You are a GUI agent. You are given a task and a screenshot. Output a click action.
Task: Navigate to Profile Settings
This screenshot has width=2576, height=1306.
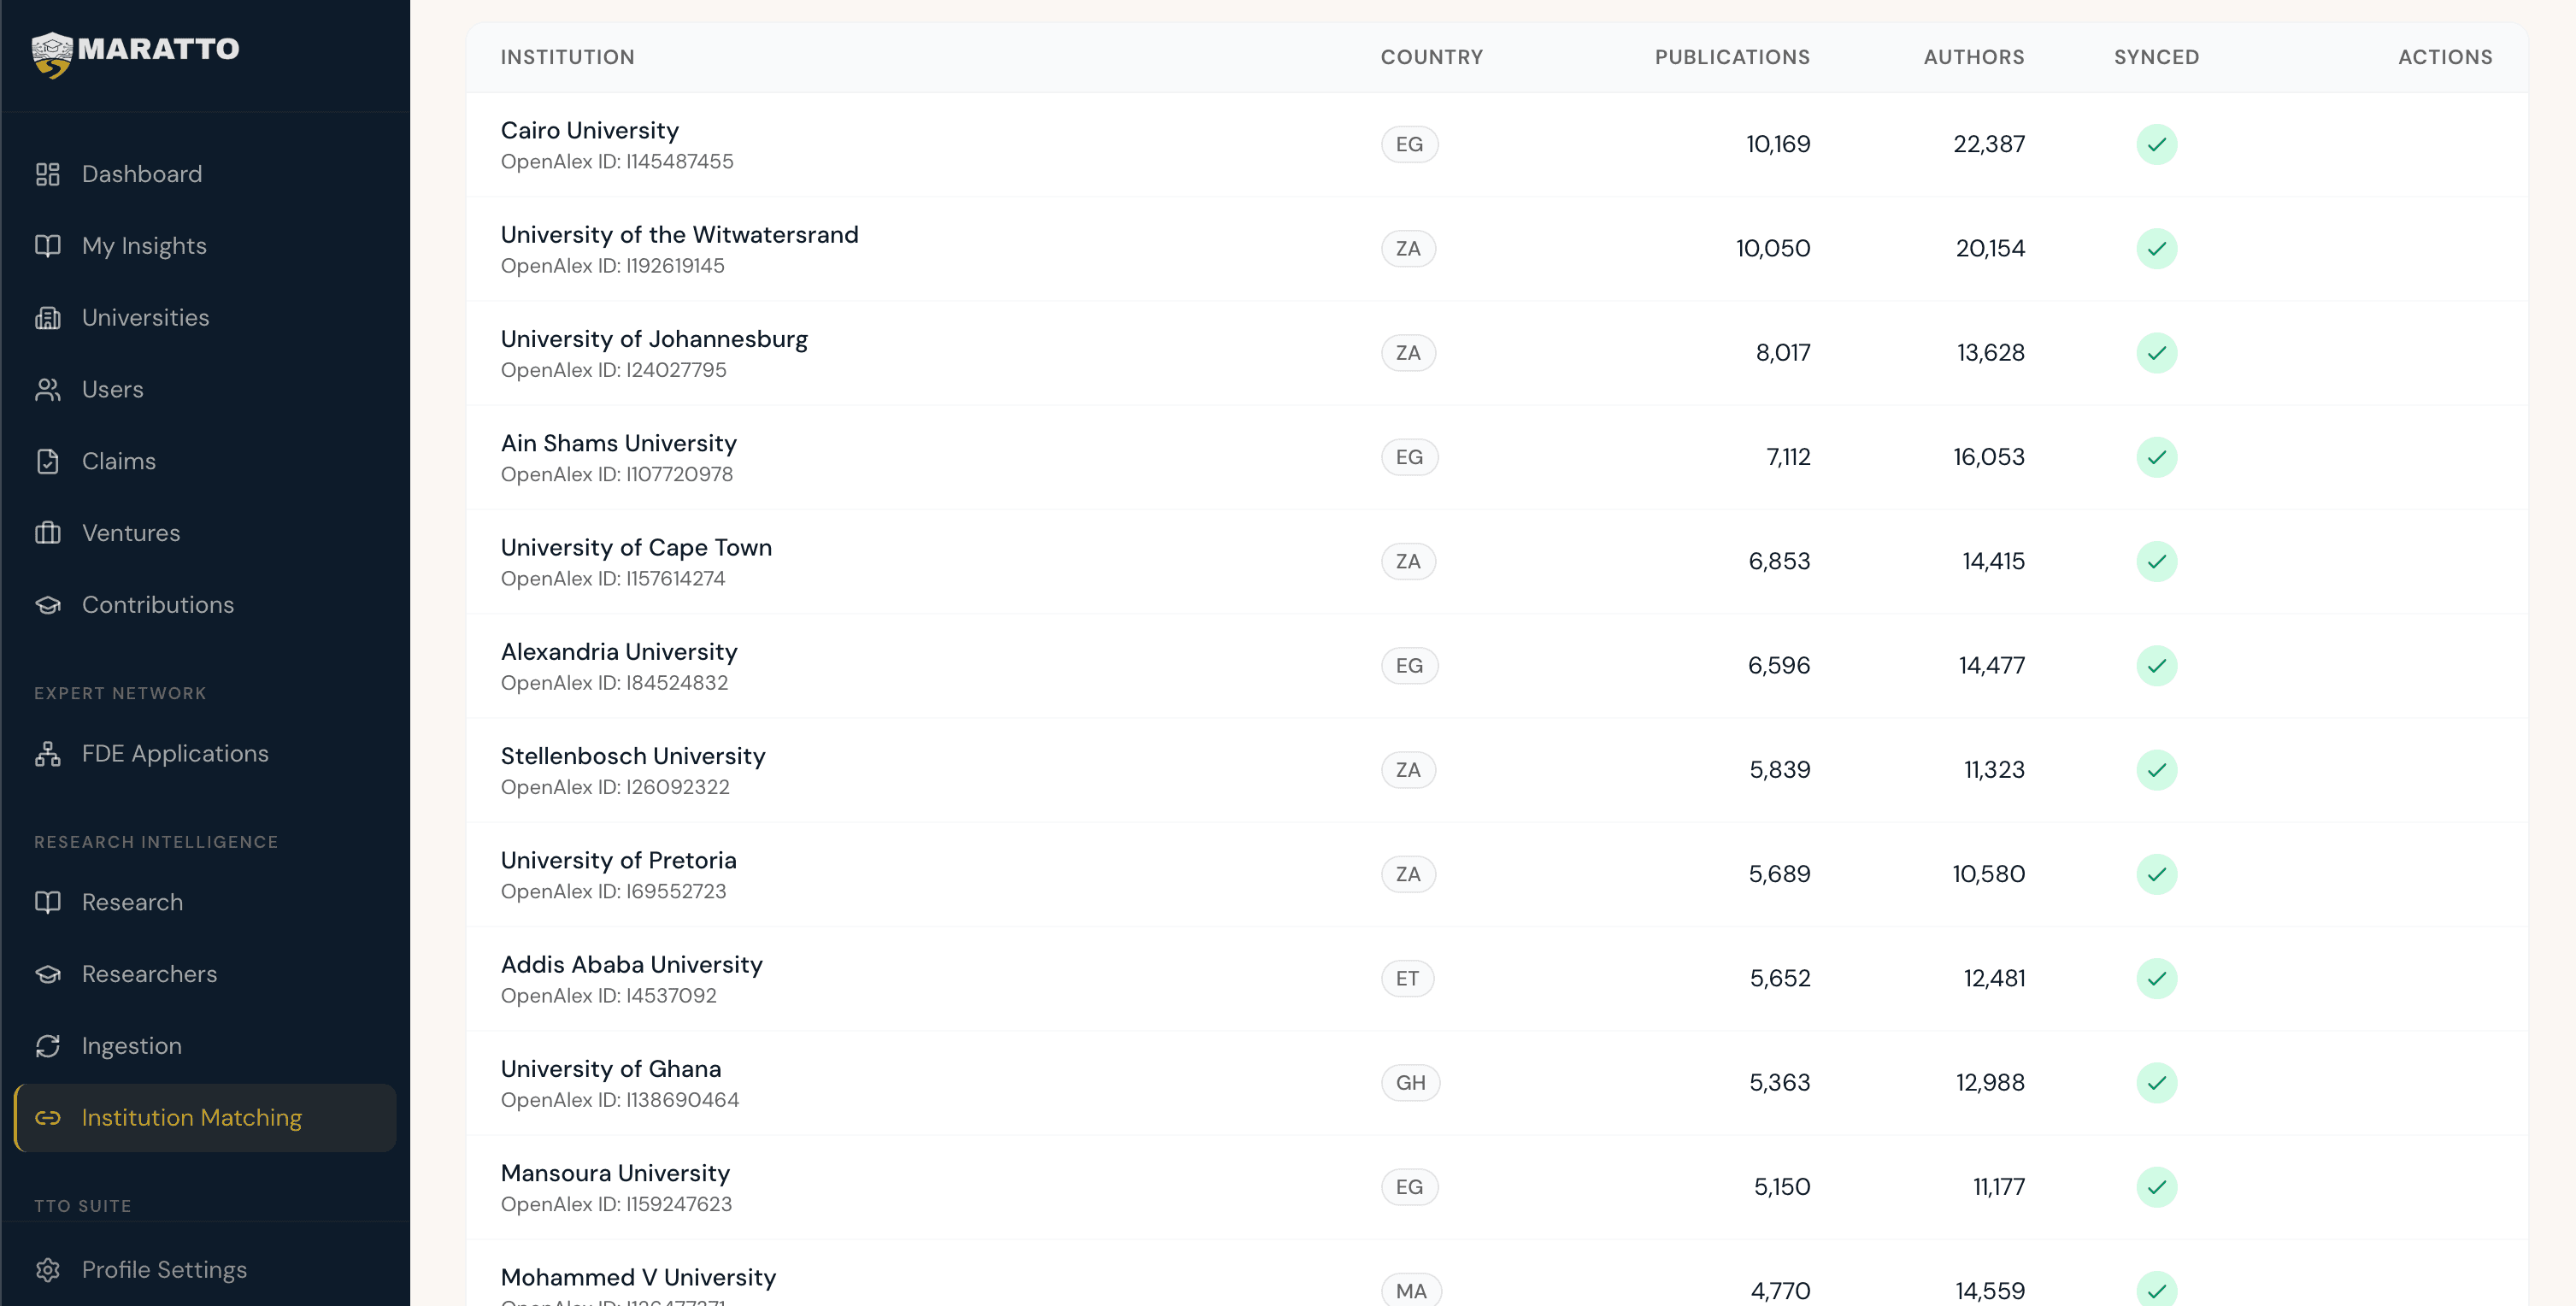(164, 1269)
